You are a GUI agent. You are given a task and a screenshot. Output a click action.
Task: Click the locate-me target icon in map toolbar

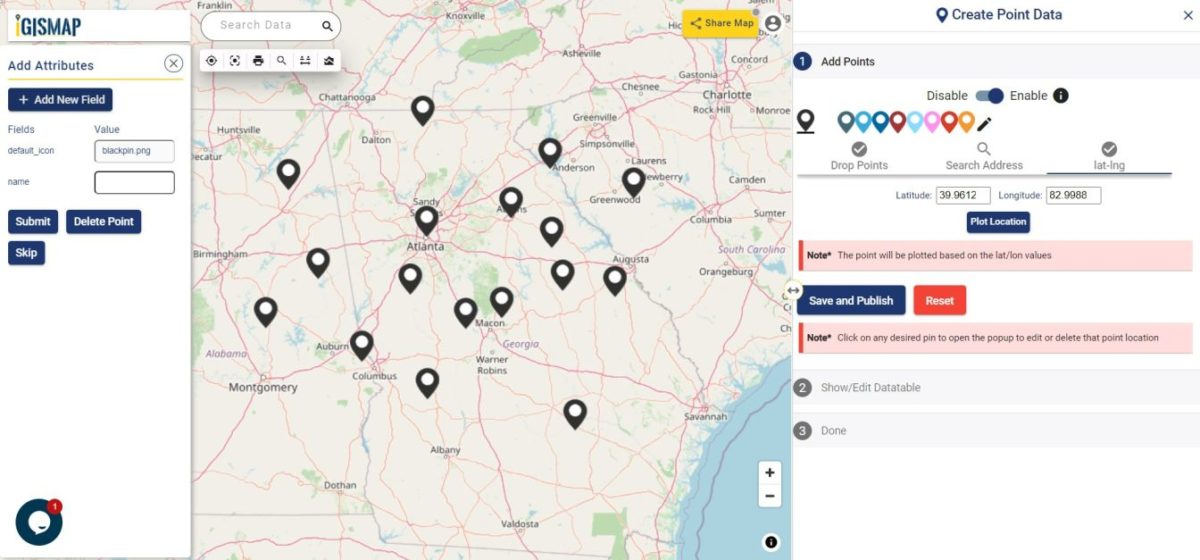point(211,61)
